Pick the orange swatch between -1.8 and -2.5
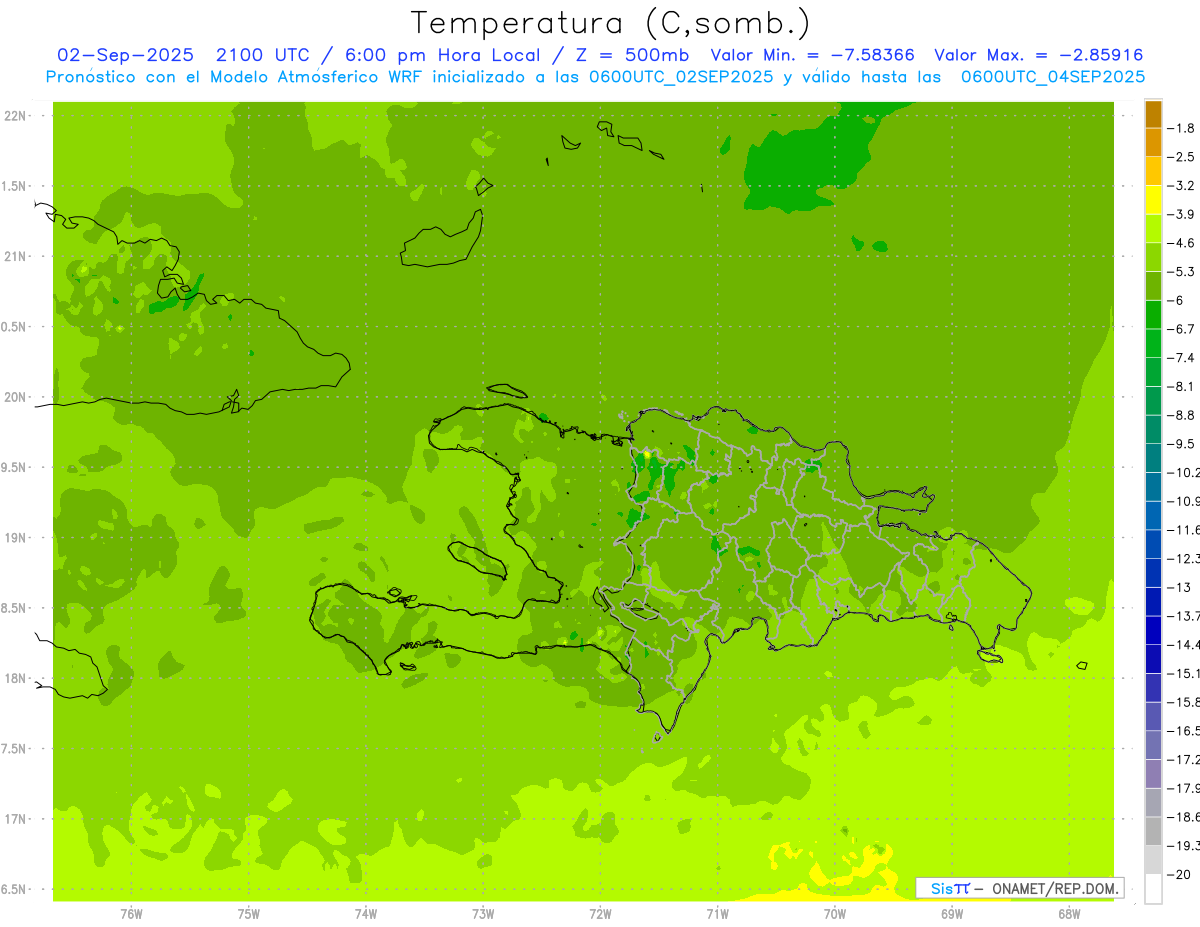 pyautogui.click(x=1153, y=143)
